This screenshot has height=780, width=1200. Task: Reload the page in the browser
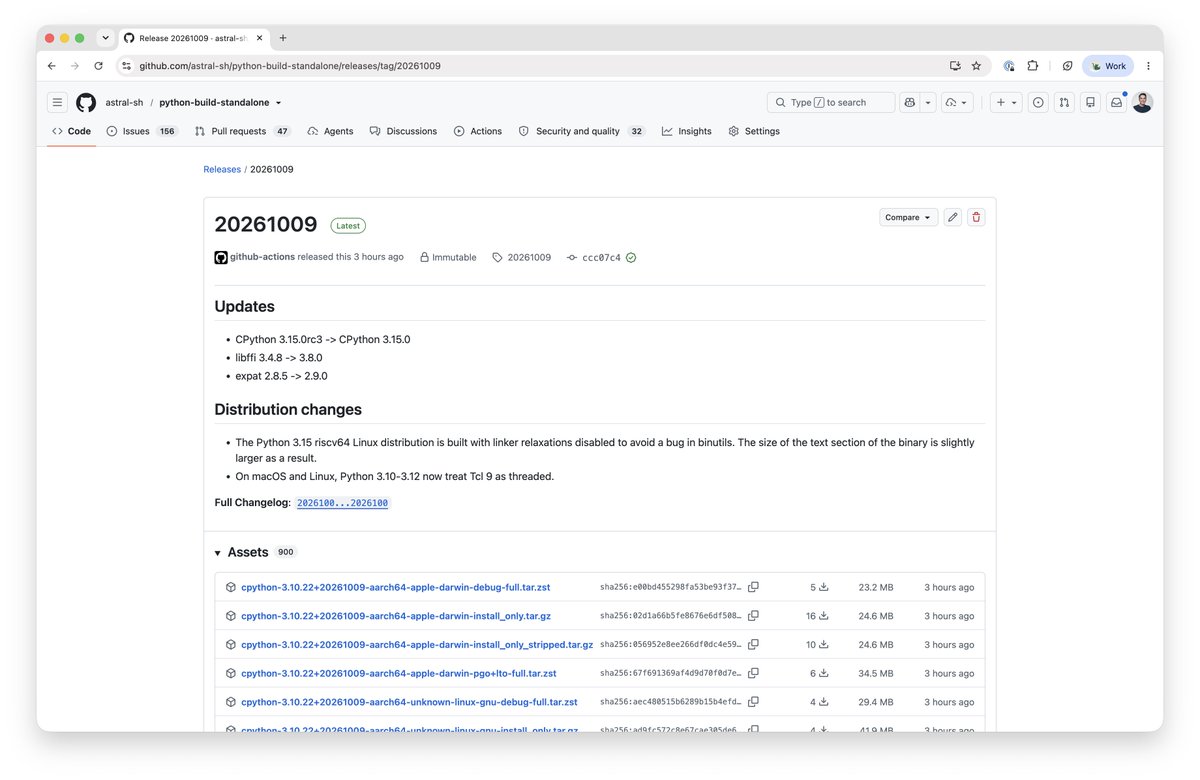pyautogui.click(x=98, y=66)
